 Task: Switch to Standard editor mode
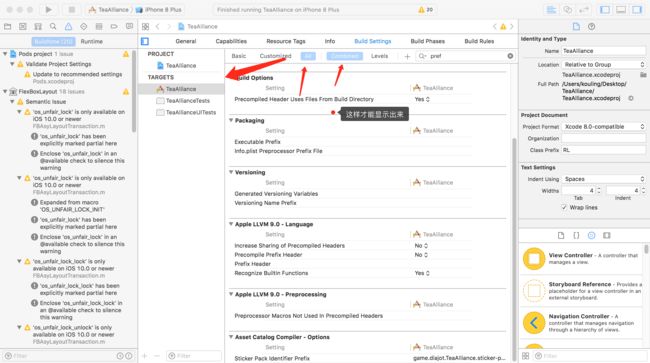[x=551, y=10]
